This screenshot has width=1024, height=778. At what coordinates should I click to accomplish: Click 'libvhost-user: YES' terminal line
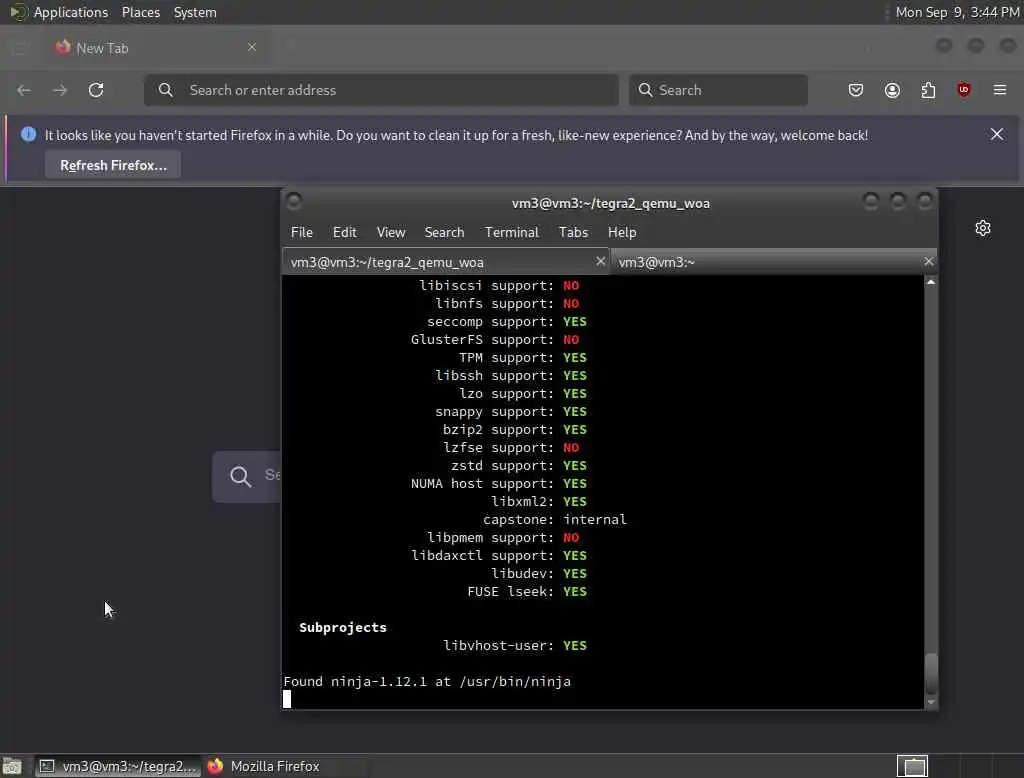[x=515, y=645]
